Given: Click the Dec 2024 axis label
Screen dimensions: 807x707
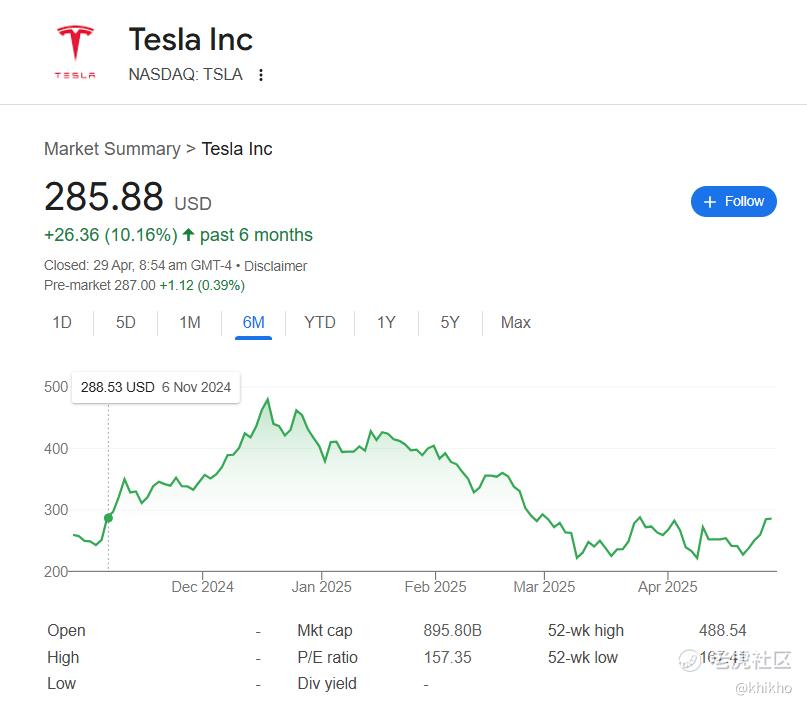Looking at the screenshot, I should (x=202, y=587).
